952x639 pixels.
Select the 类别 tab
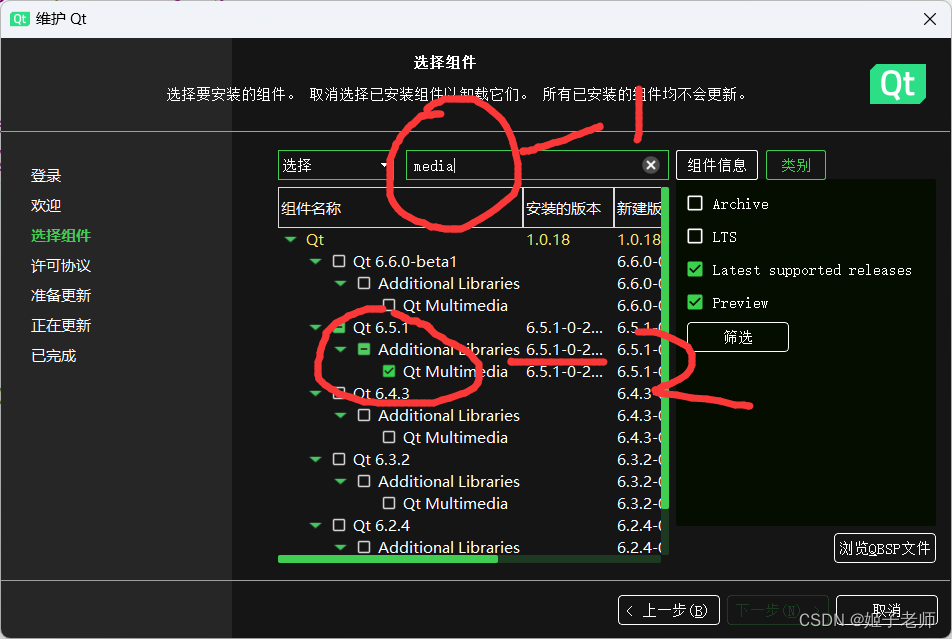pyautogui.click(x=795, y=165)
